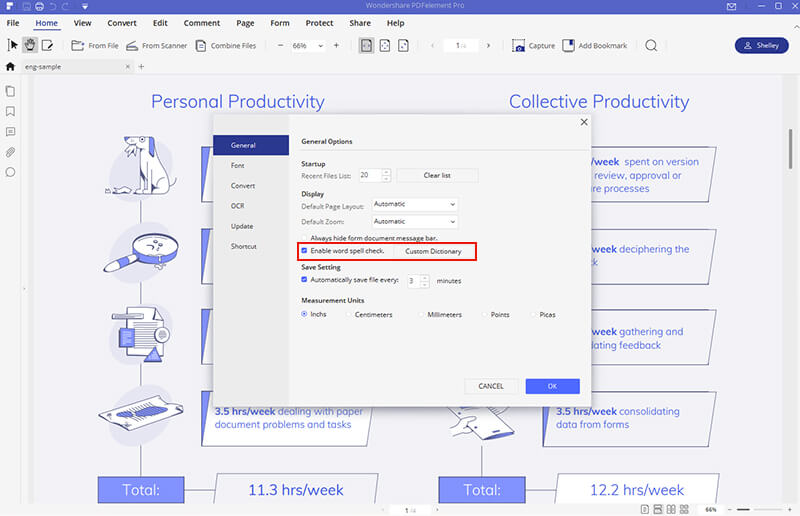Screen dimensions: 800x516
Task: Open the Search magnifier tool
Action: 651,45
